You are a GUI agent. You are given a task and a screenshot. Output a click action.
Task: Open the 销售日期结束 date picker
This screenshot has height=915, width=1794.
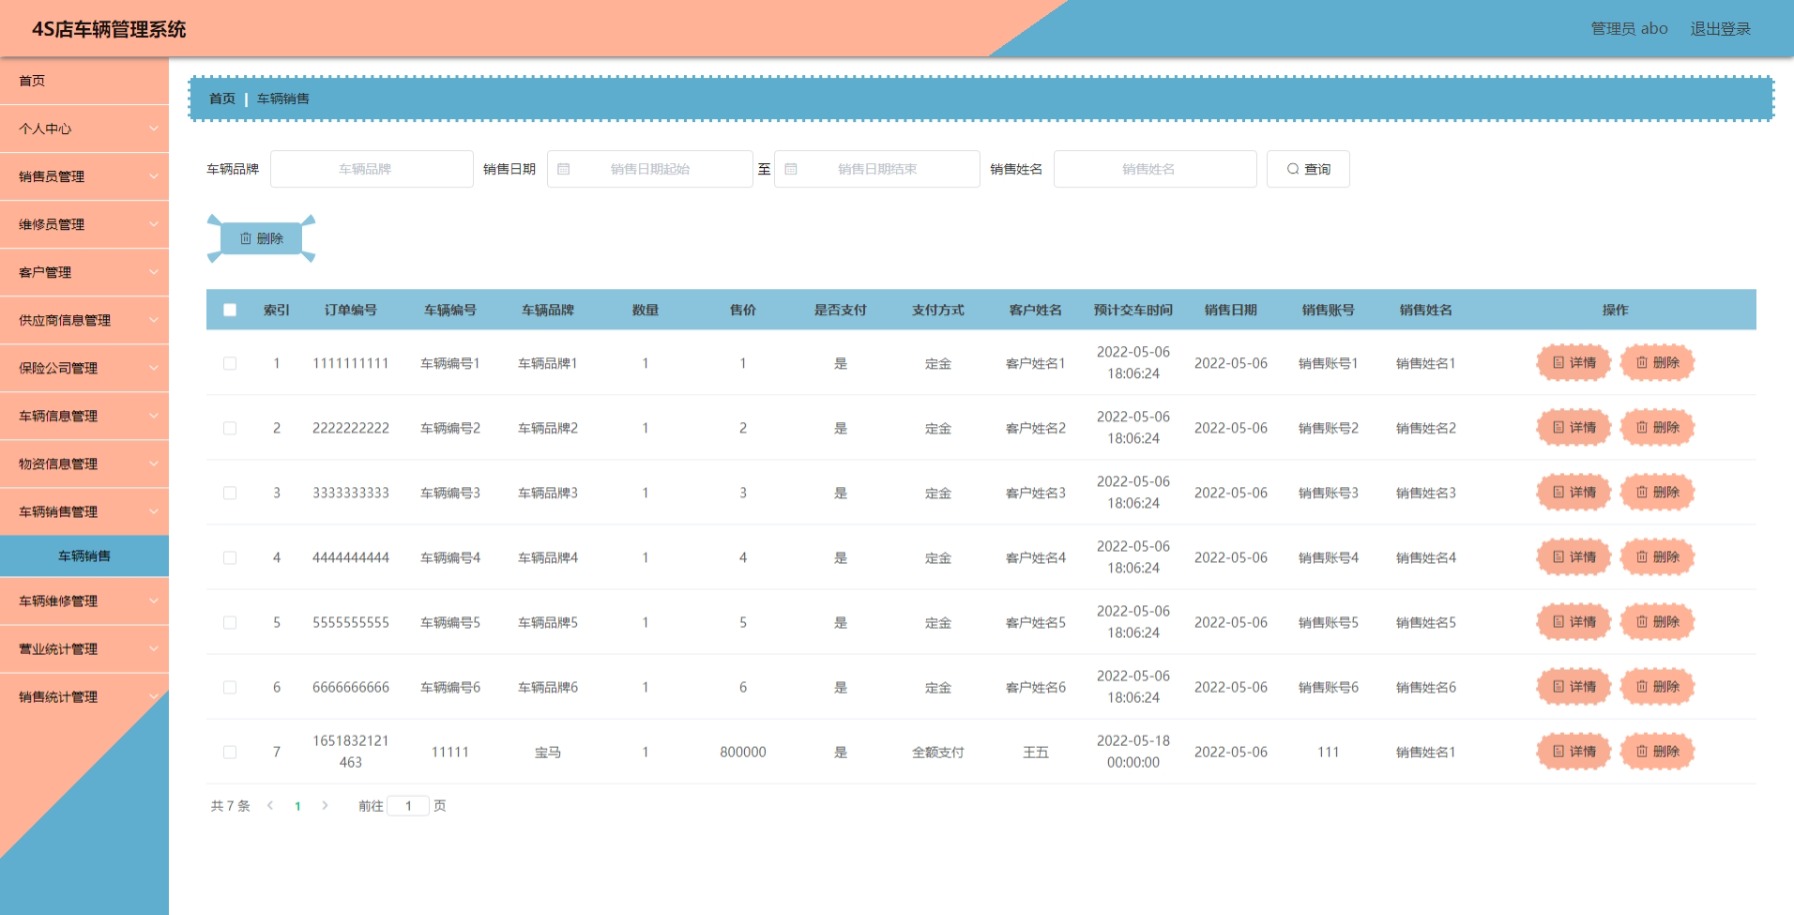(x=877, y=169)
